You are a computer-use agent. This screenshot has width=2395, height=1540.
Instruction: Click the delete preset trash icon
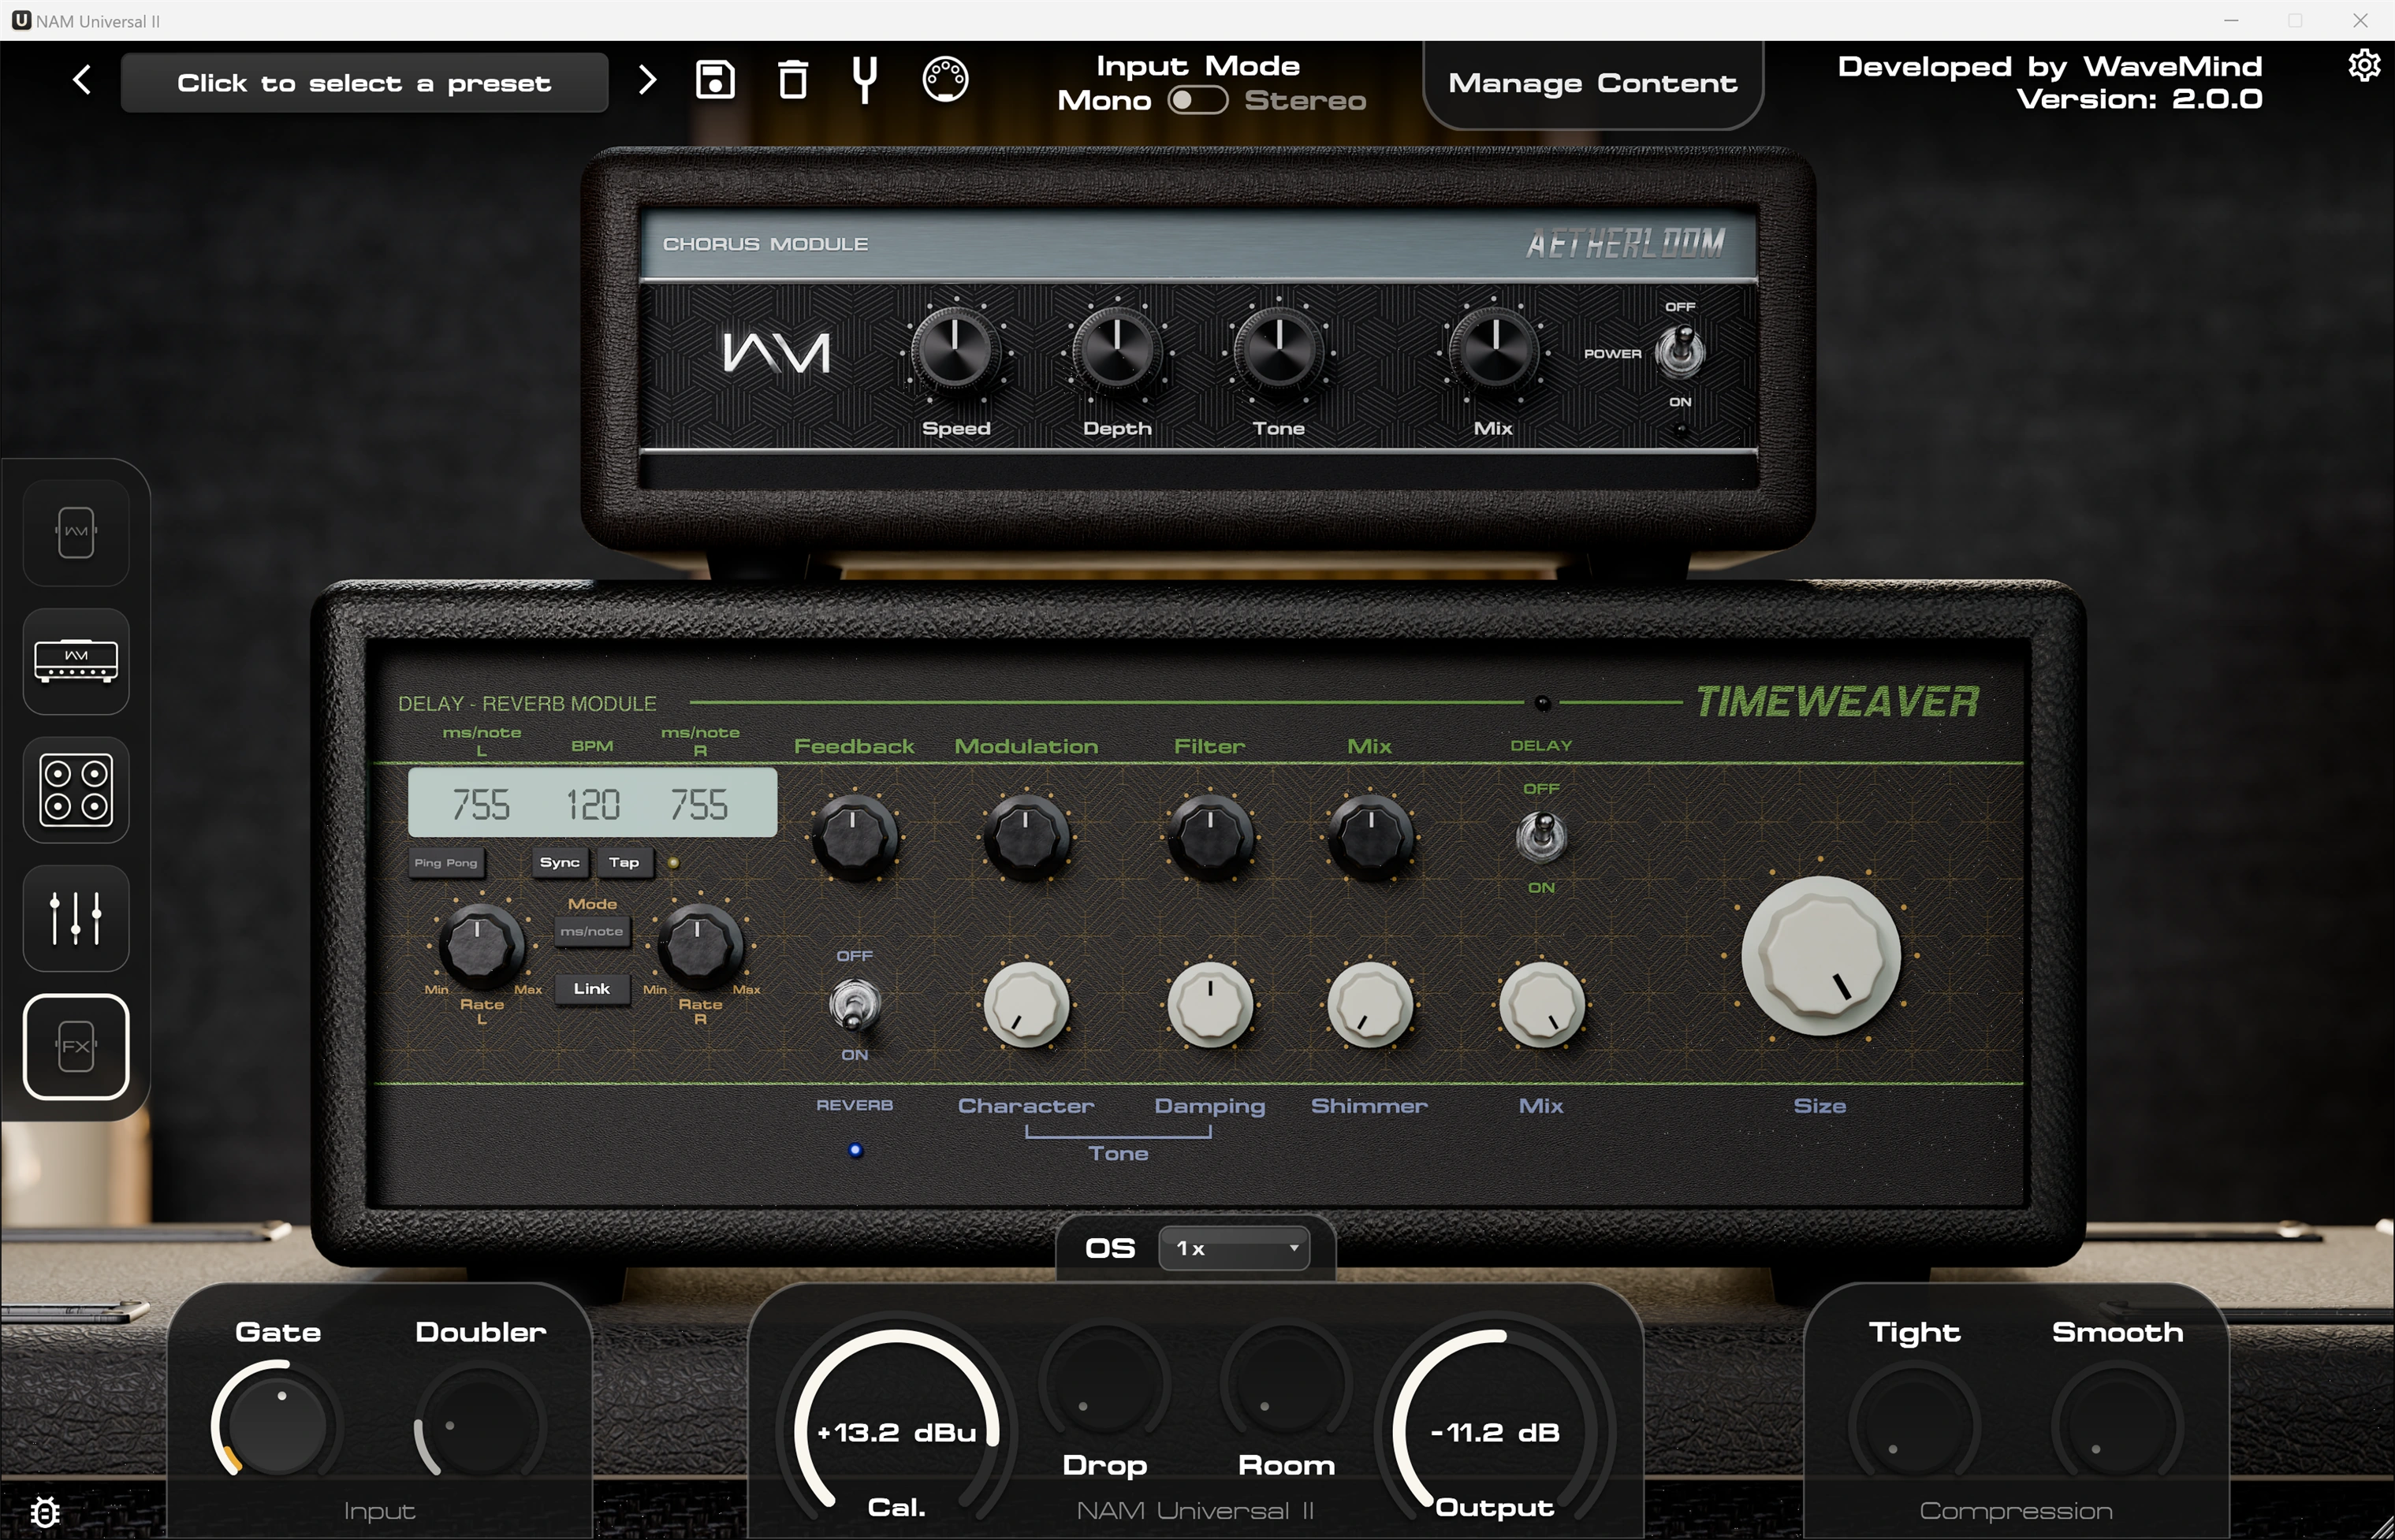(793, 79)
